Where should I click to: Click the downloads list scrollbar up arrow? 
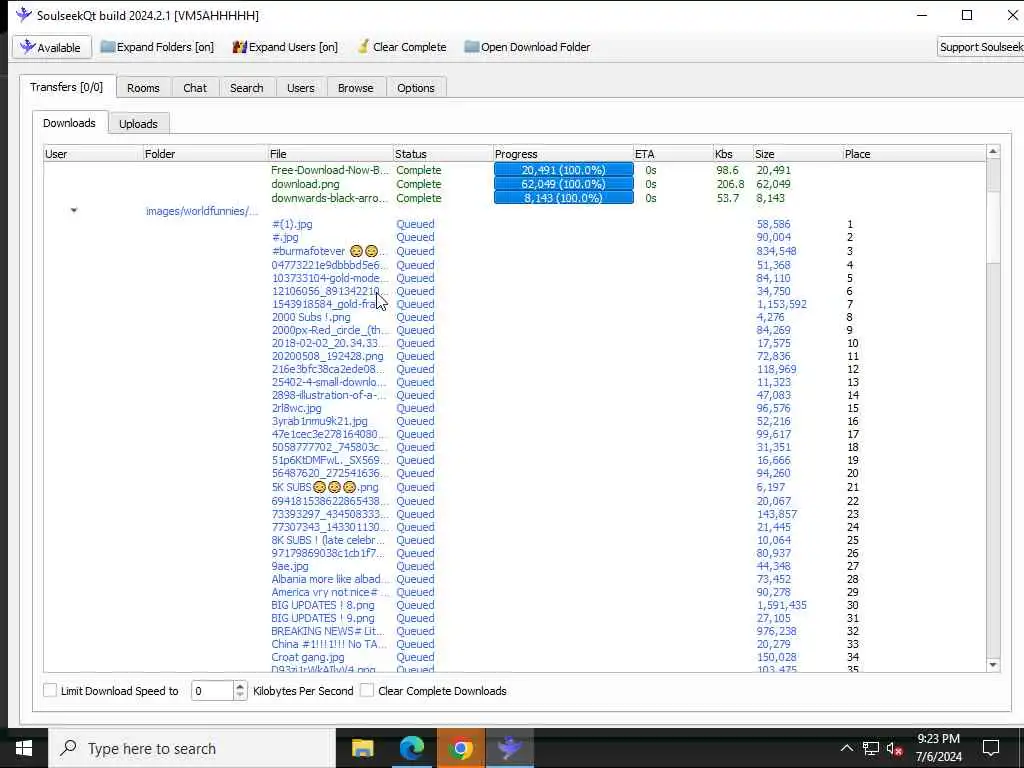point(993,152)
